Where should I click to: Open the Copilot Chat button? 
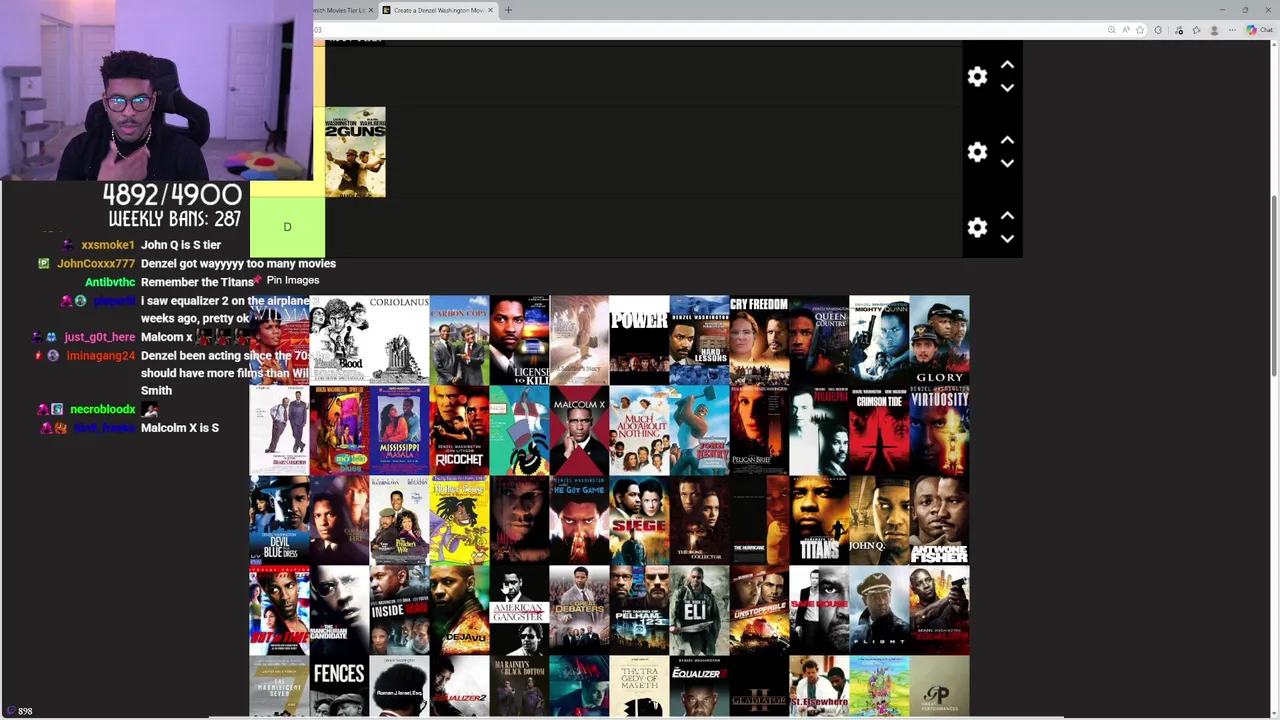pos(1258,30)
